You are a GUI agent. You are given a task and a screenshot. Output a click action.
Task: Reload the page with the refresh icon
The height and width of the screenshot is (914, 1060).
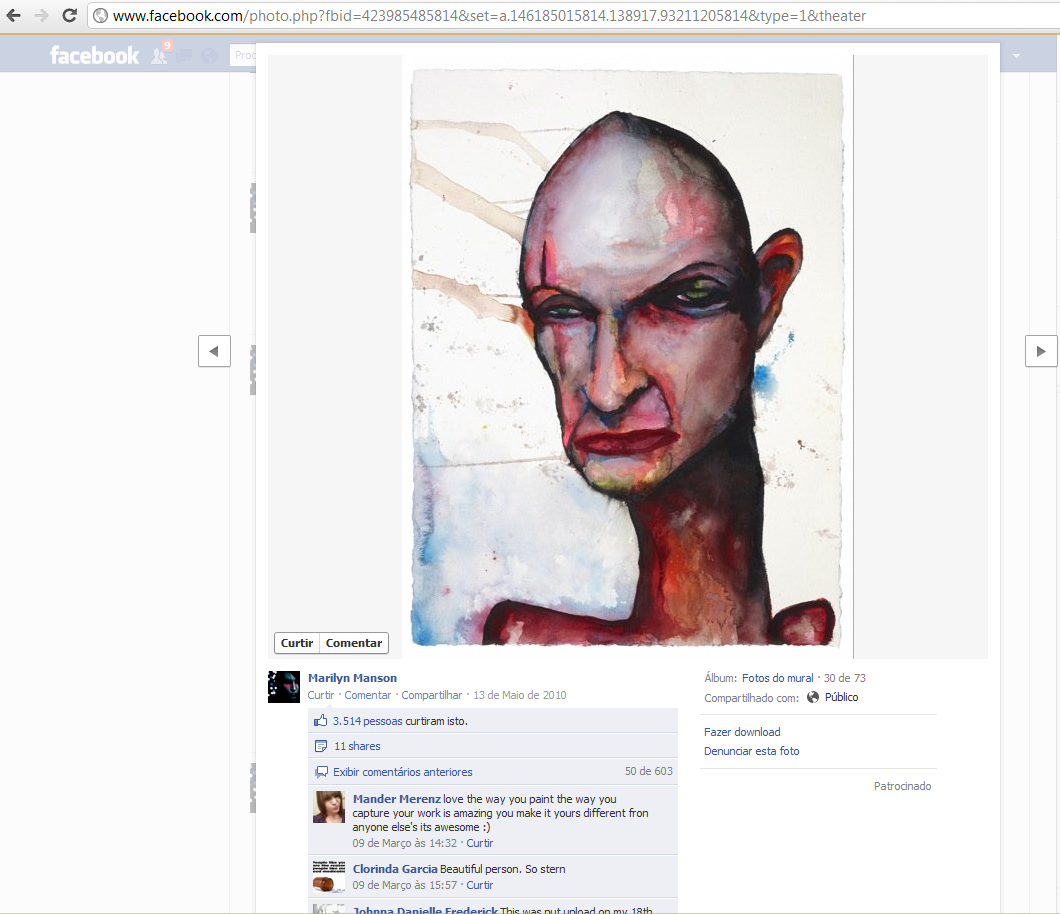tap(69, 16)
